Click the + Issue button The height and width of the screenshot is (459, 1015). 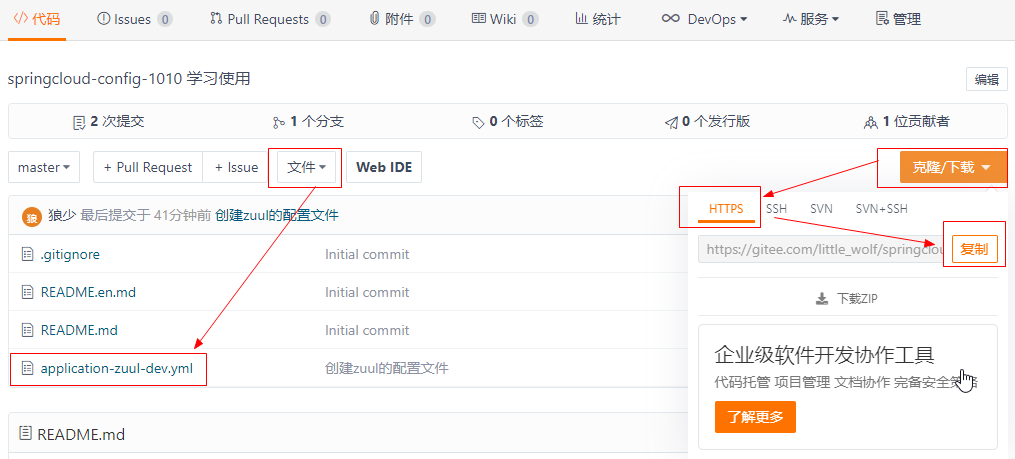[x=236, y=167]
